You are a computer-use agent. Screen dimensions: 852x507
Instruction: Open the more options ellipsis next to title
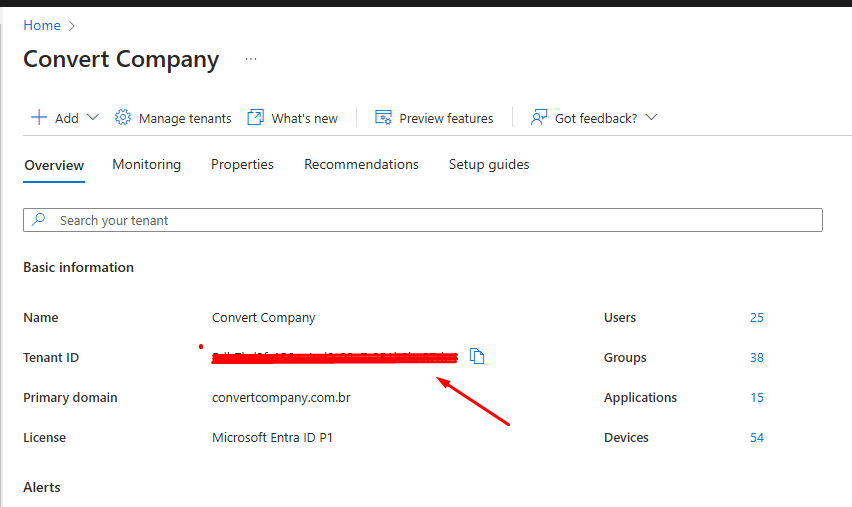(x=250, y=59)
